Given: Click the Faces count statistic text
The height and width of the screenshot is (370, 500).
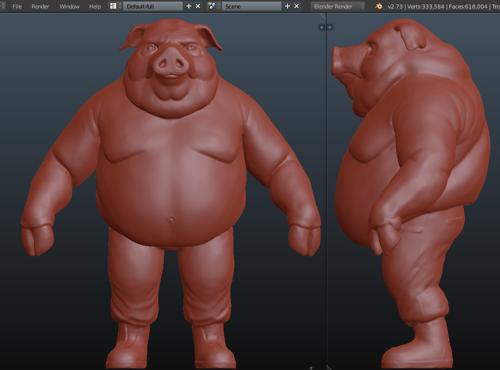Looking at the screenshot, I should click(468, 6).
